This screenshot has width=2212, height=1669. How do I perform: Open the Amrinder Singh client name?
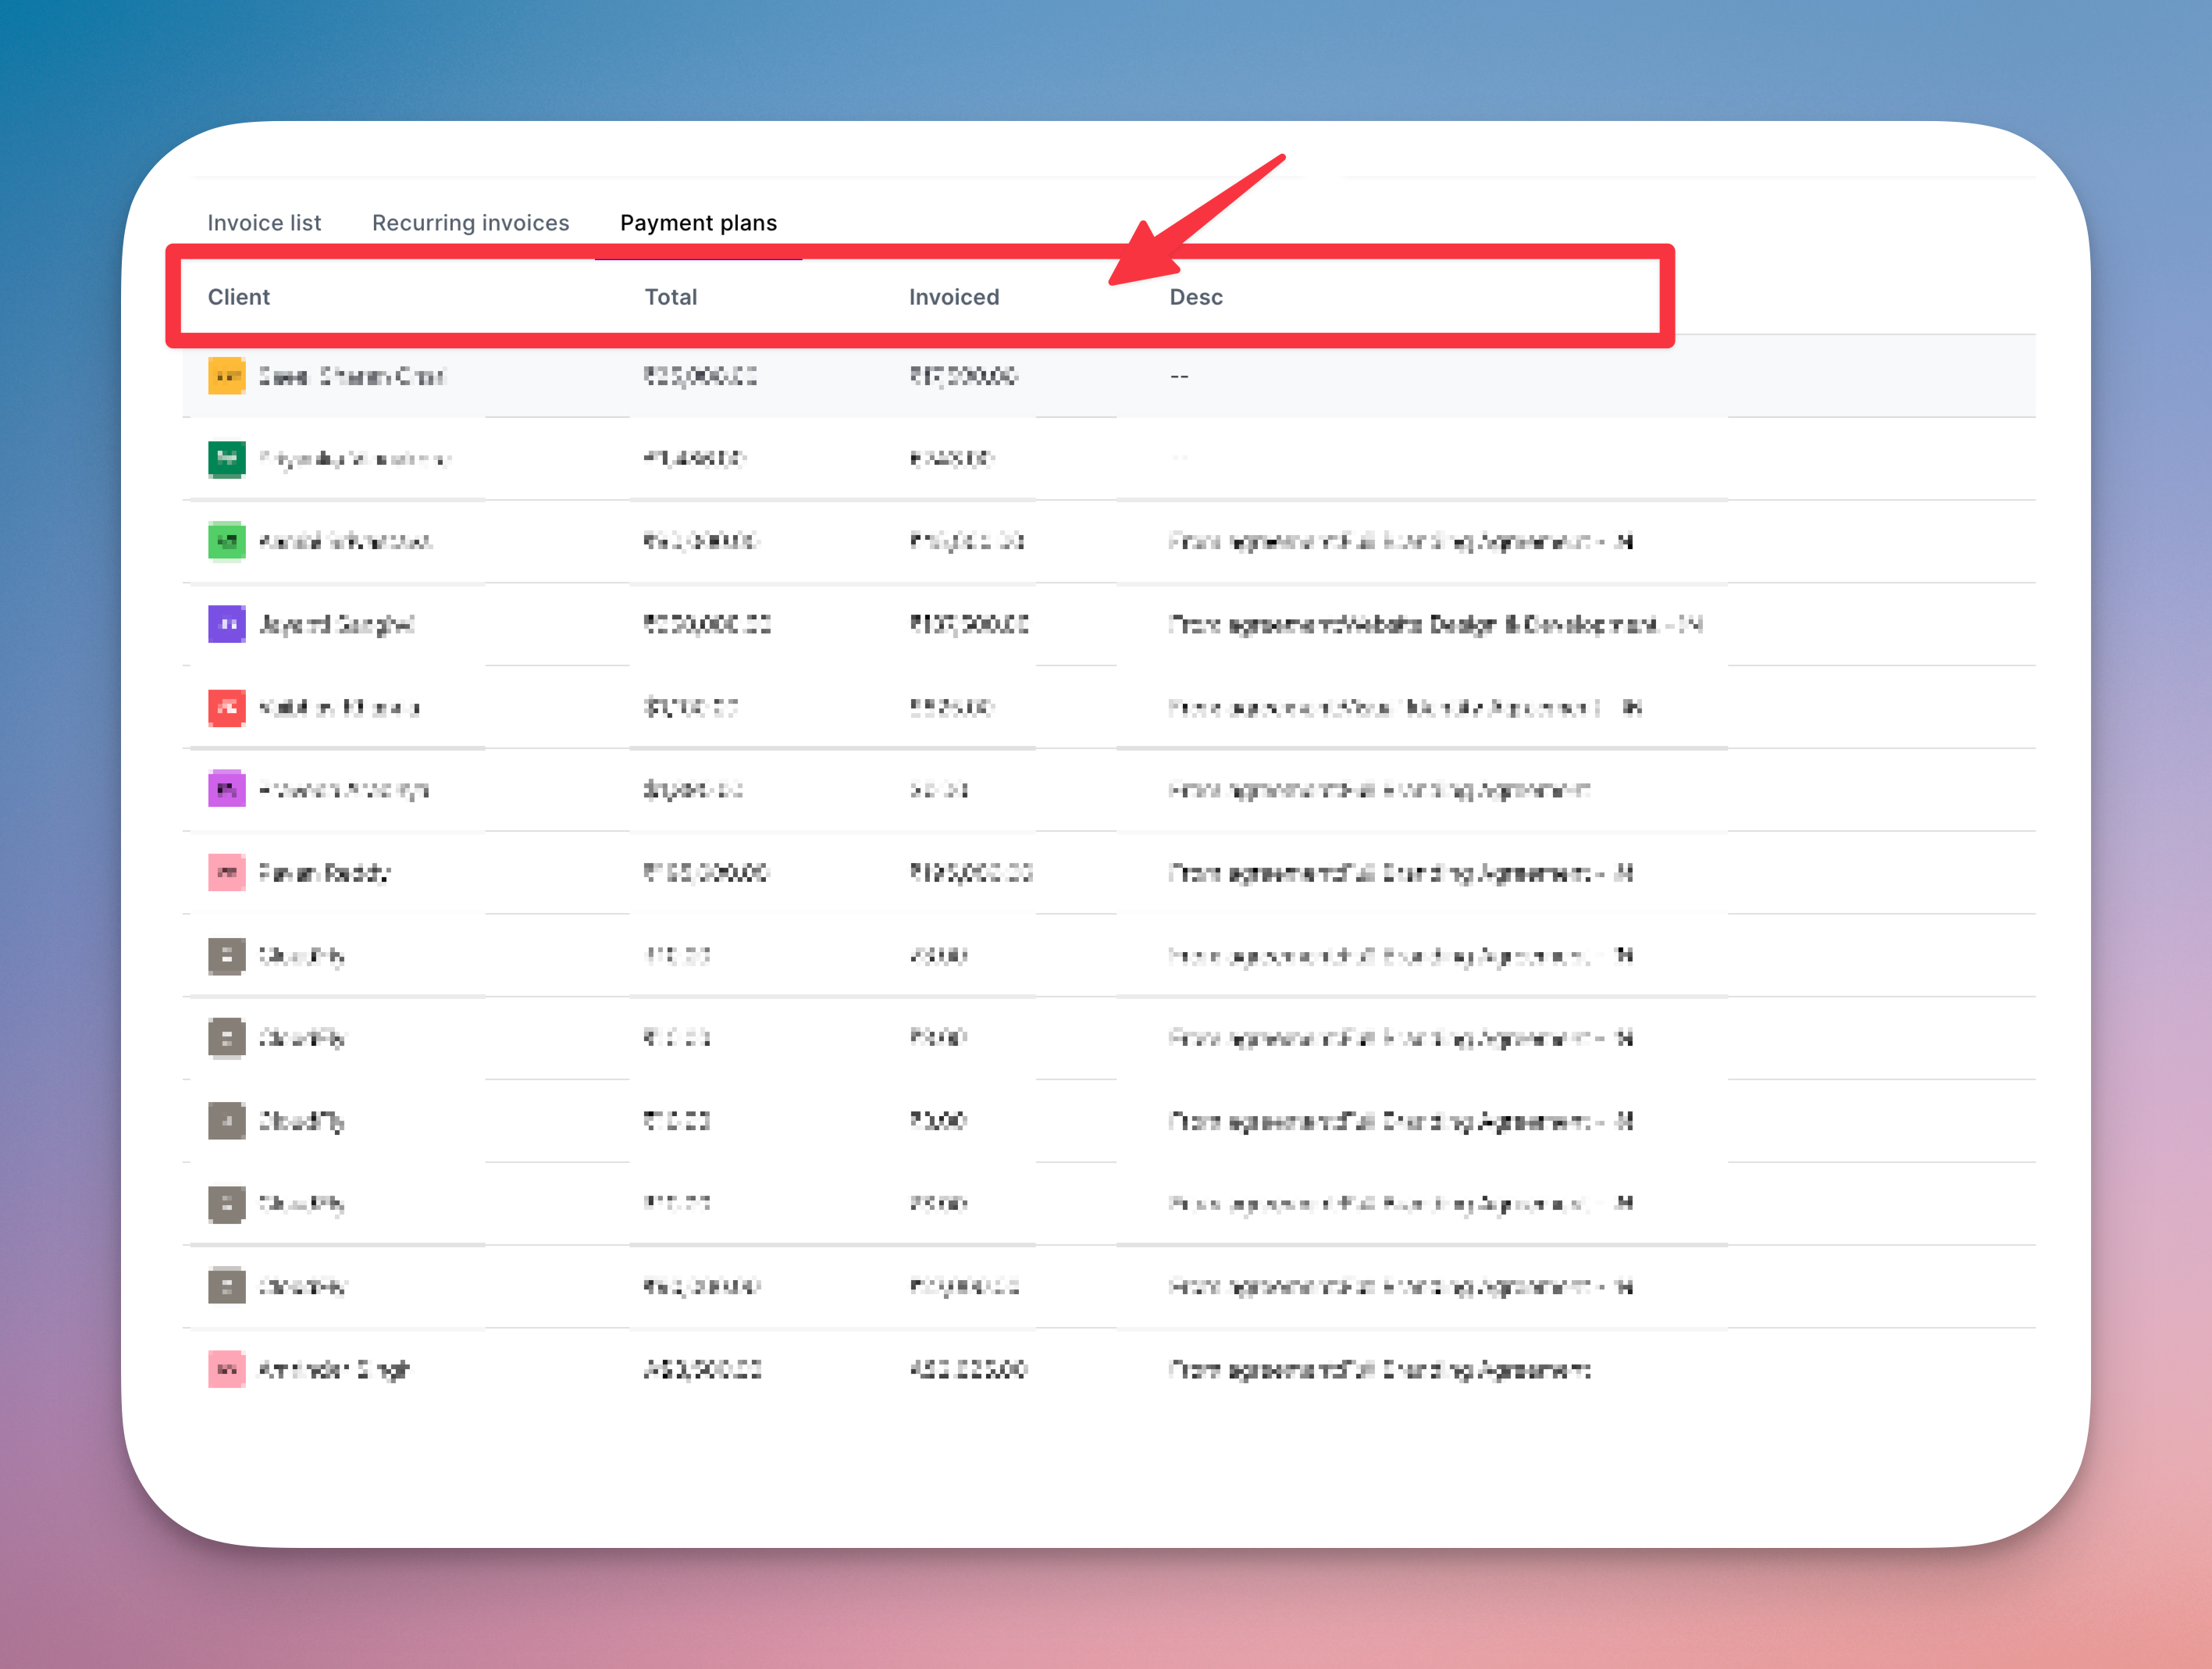coord(334,1370)
